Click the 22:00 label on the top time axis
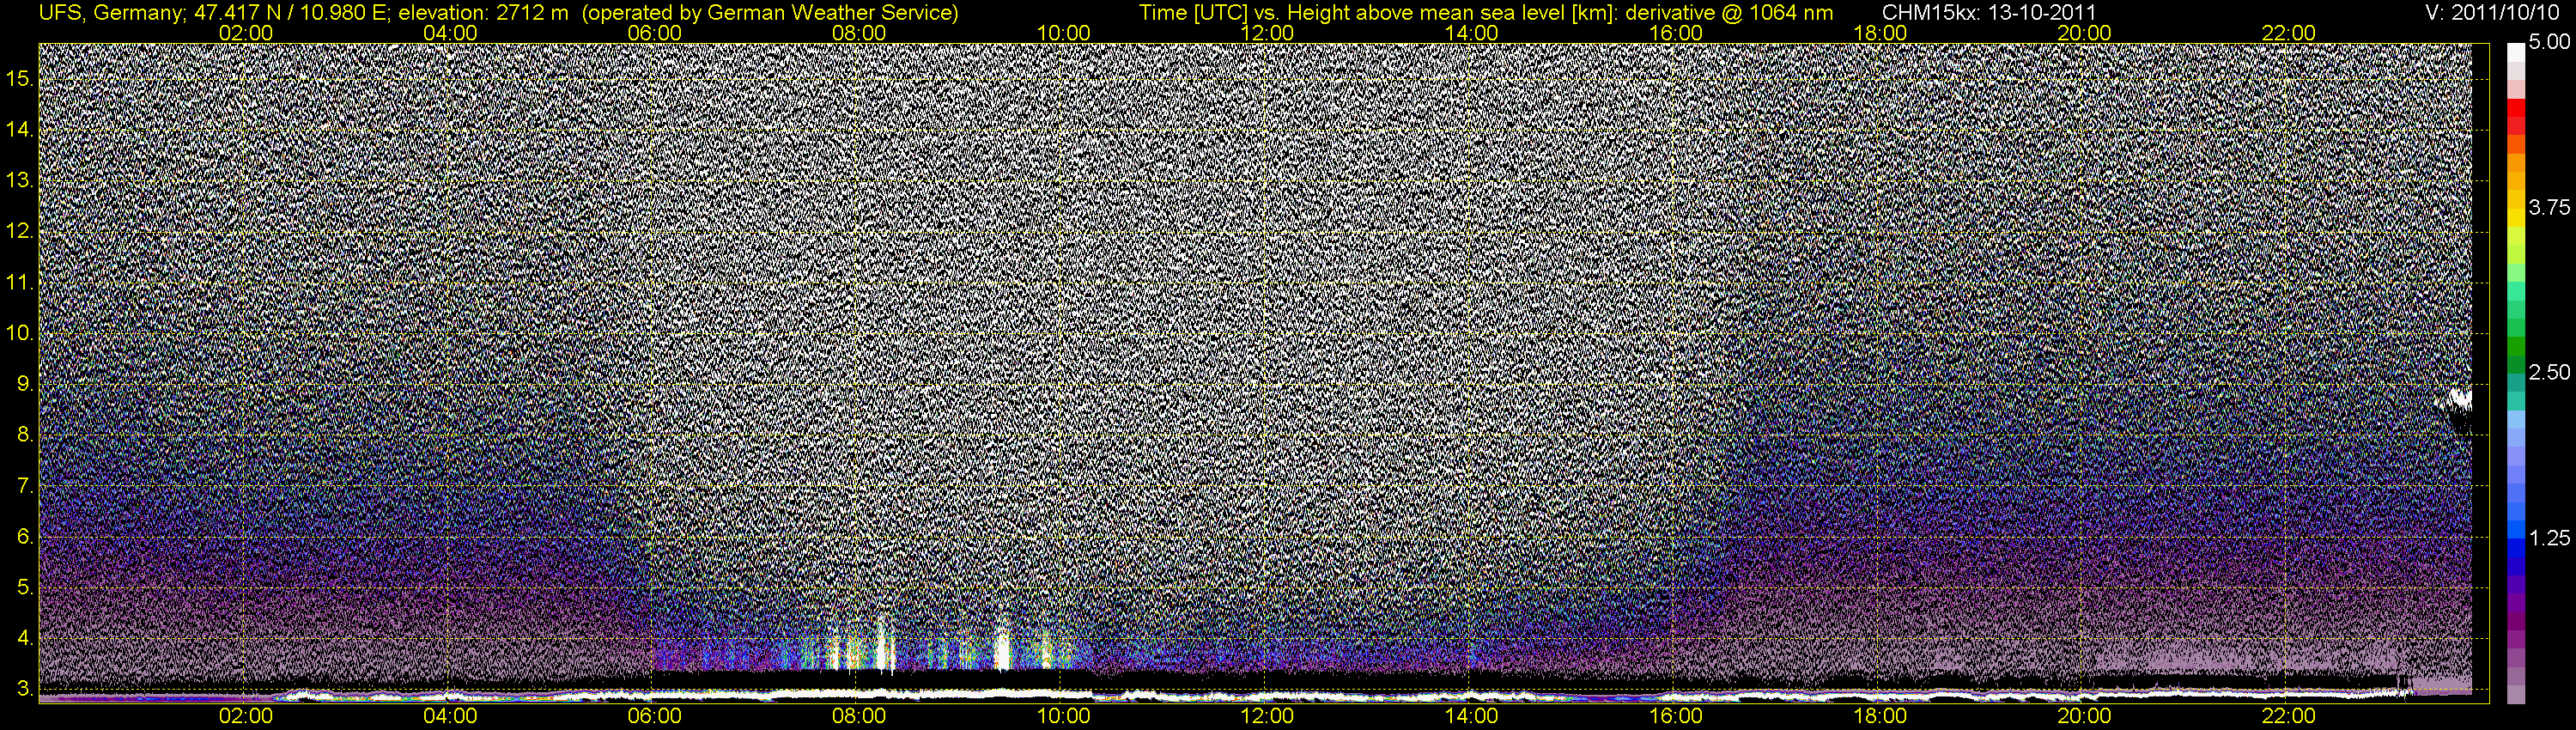The height and width of the screenshot is (730, 2576). point(2289,33)
